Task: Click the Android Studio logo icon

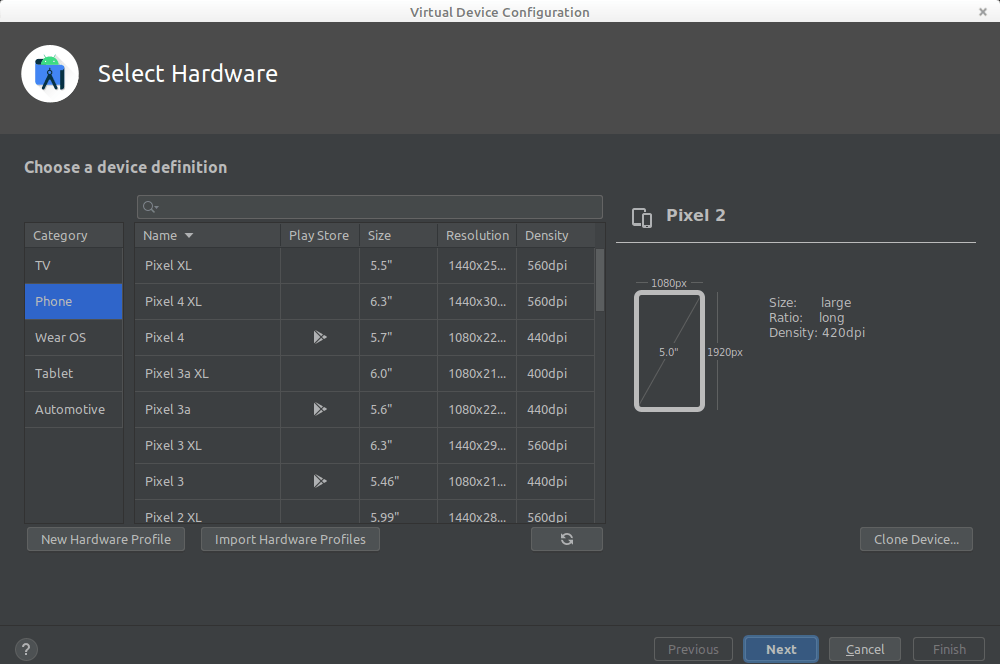Action: tap(50, 74)
